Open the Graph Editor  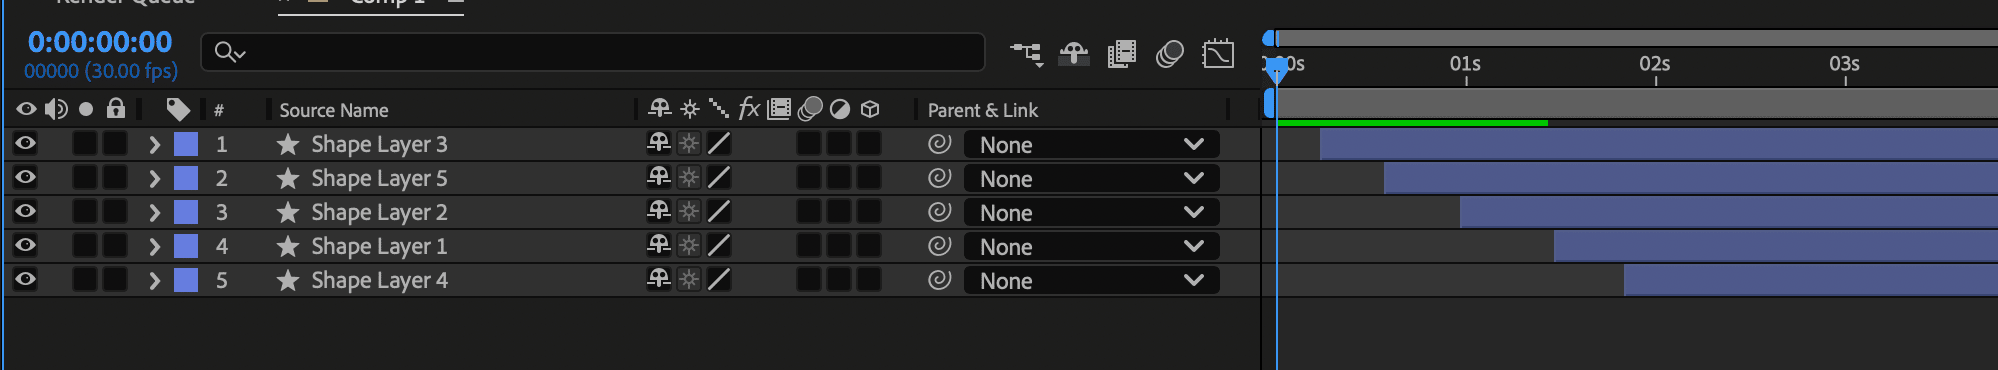pyautogui.click(x=1218, y=54)
